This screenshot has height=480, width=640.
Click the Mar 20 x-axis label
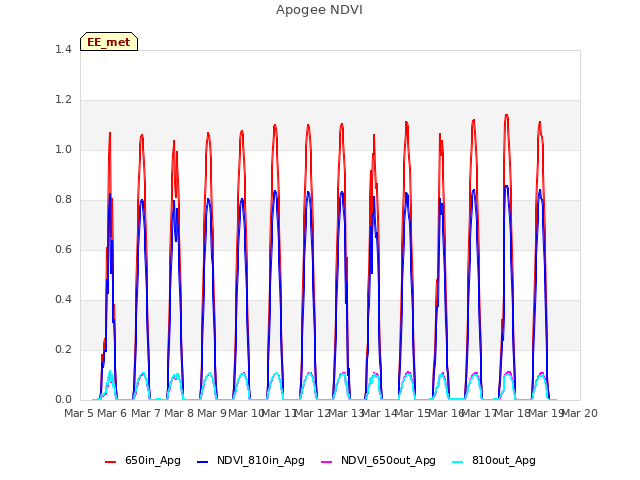(x=580, y=413)
